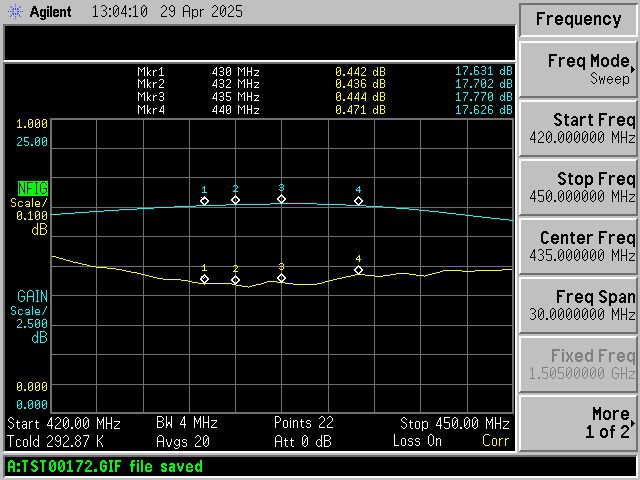Select cyan gain marker 3 diamond

[282, 199]
